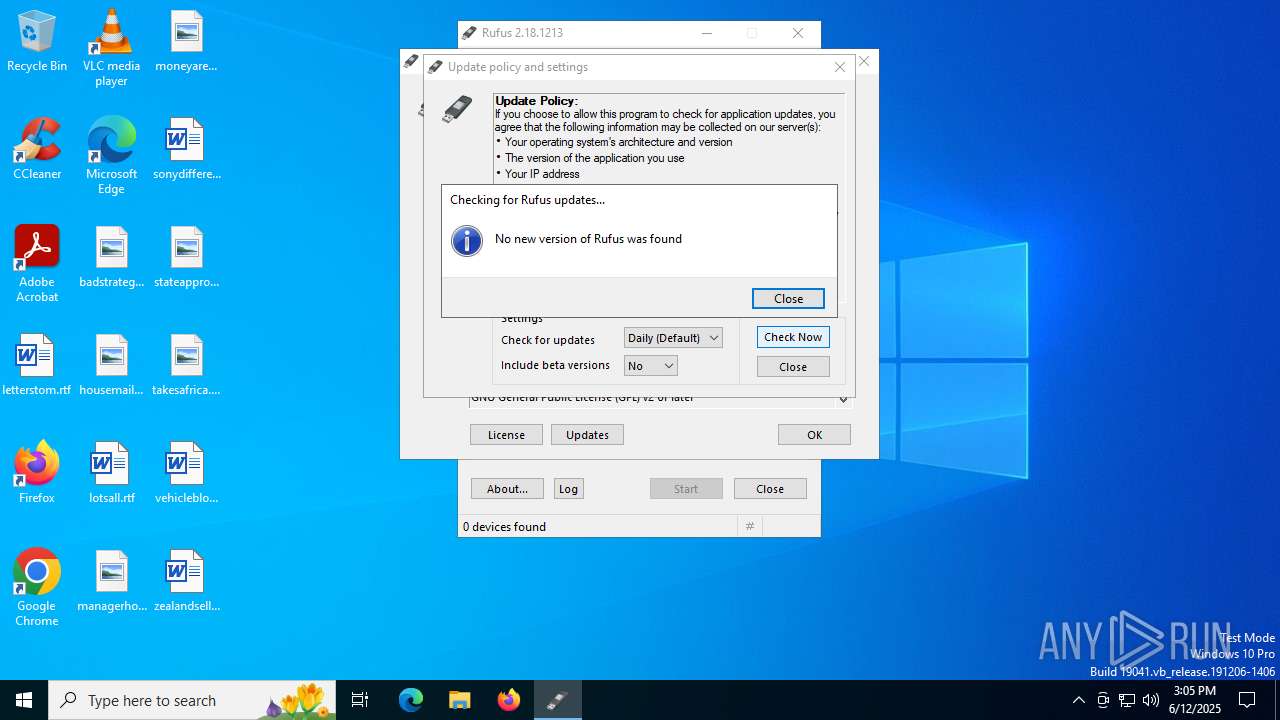Open the volume control in tray
This screenshot has width=1280, height=720.
[x=1151, y=700]
